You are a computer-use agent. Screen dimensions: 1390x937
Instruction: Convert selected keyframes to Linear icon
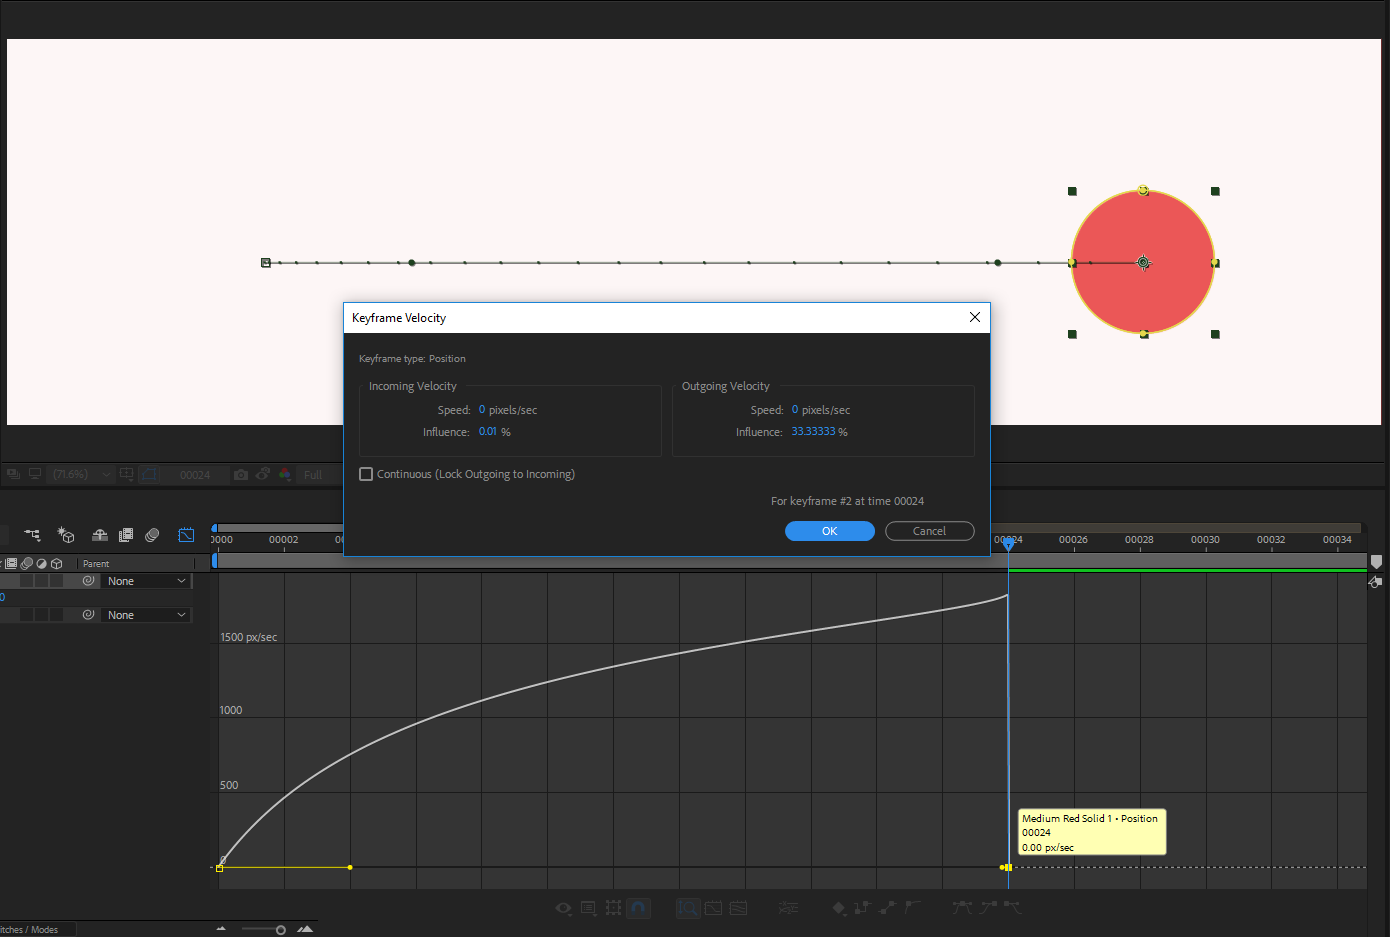click(887, 908)
